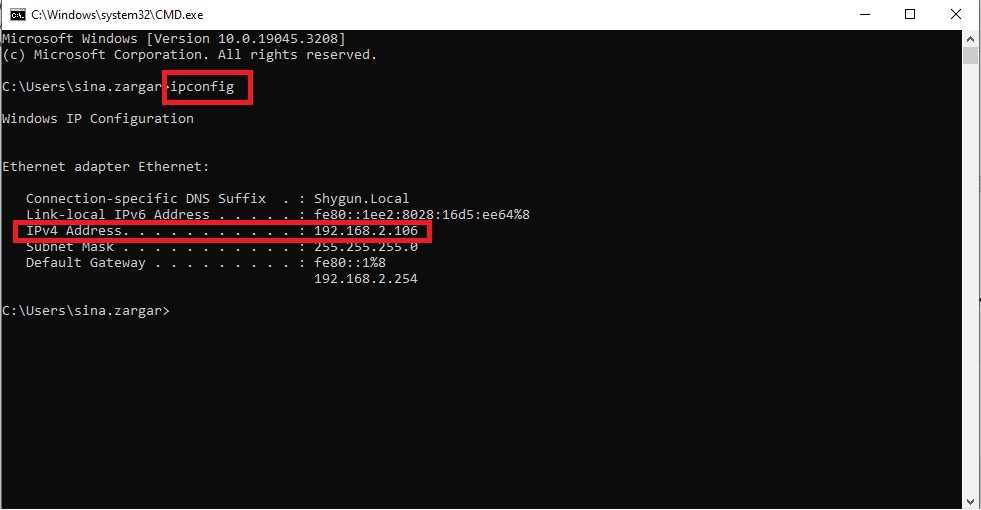Click the scrollbar down arrow
This screenshot has width=981, height=510.
coord(970,501)
